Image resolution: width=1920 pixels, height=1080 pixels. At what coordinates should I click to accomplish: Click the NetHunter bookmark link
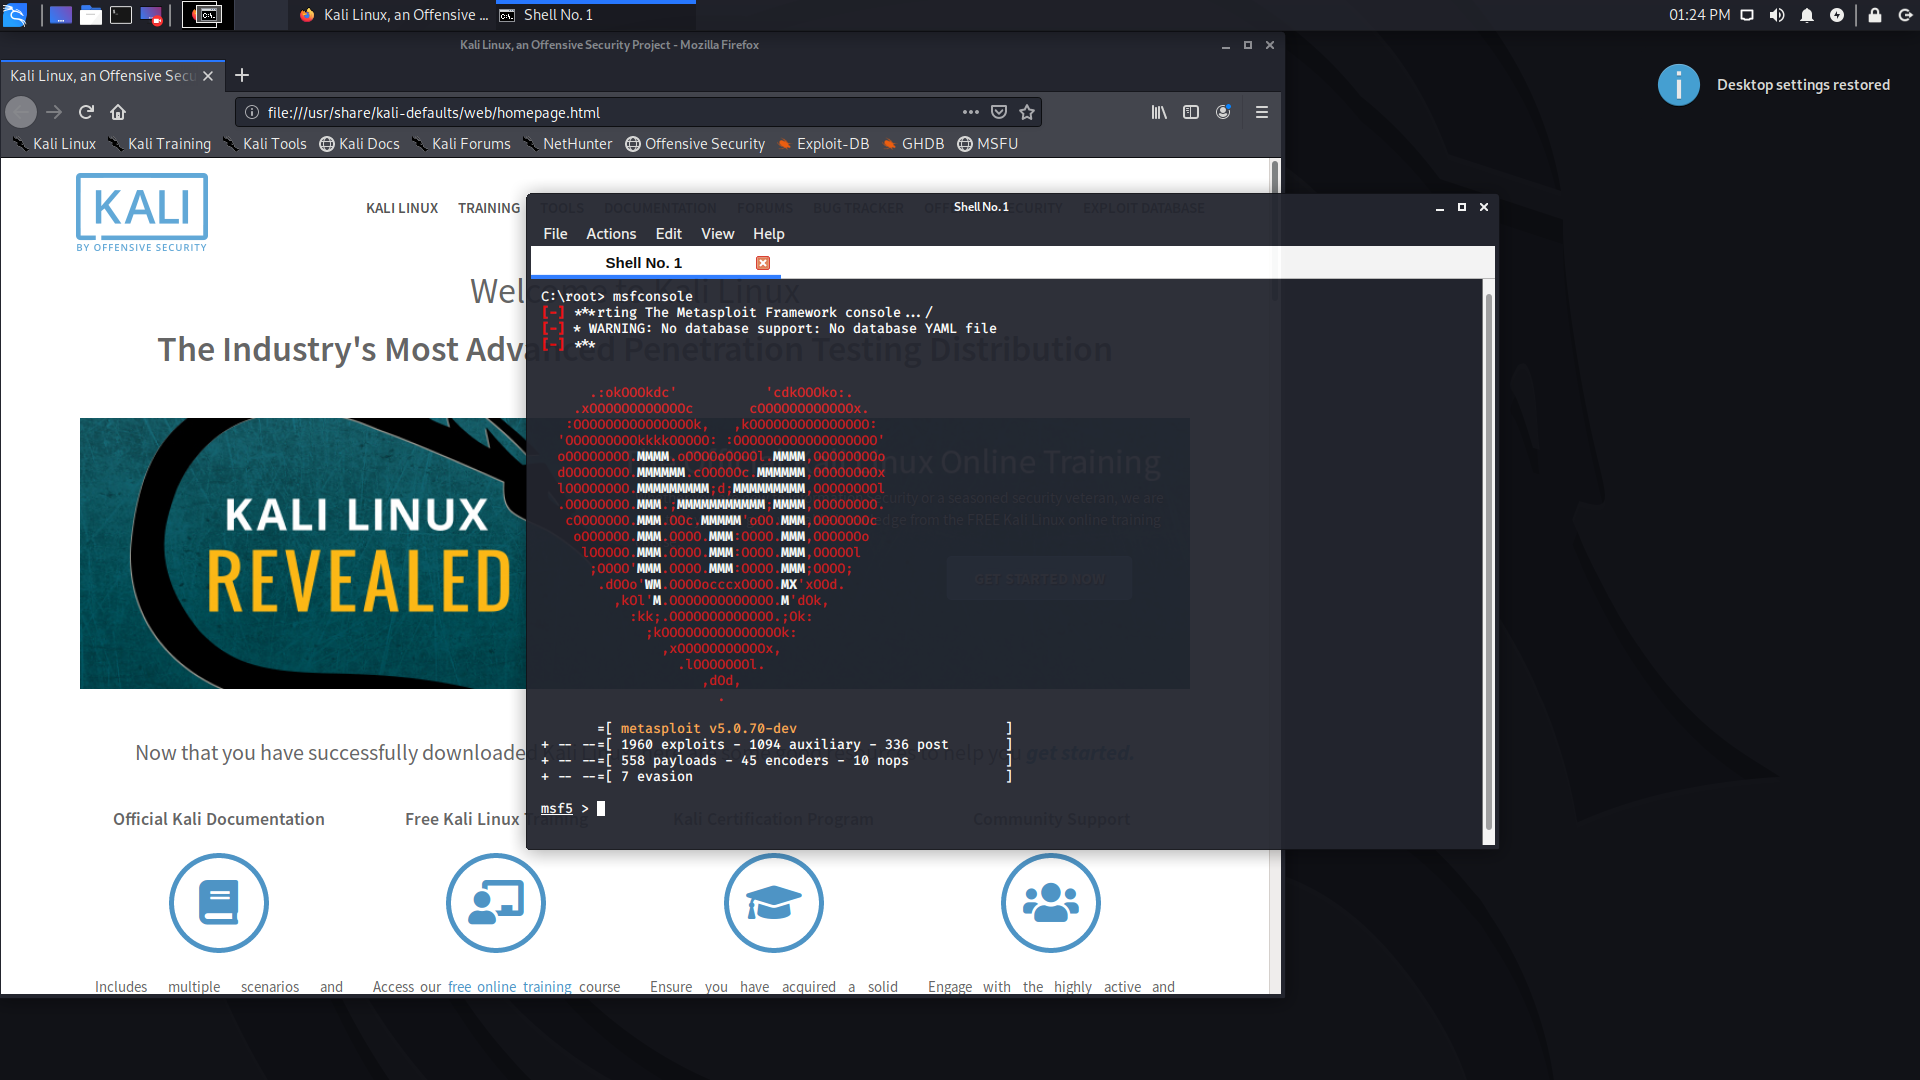[577, 143]
